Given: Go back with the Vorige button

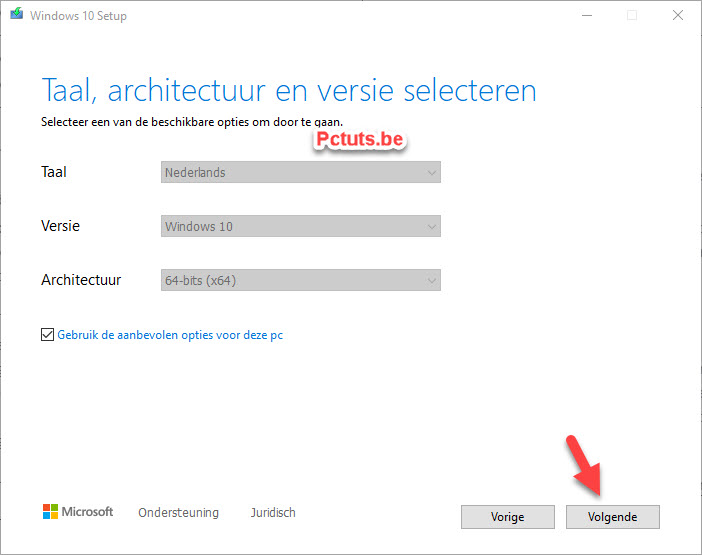Looking at the screenshot, I should (508, 517).
